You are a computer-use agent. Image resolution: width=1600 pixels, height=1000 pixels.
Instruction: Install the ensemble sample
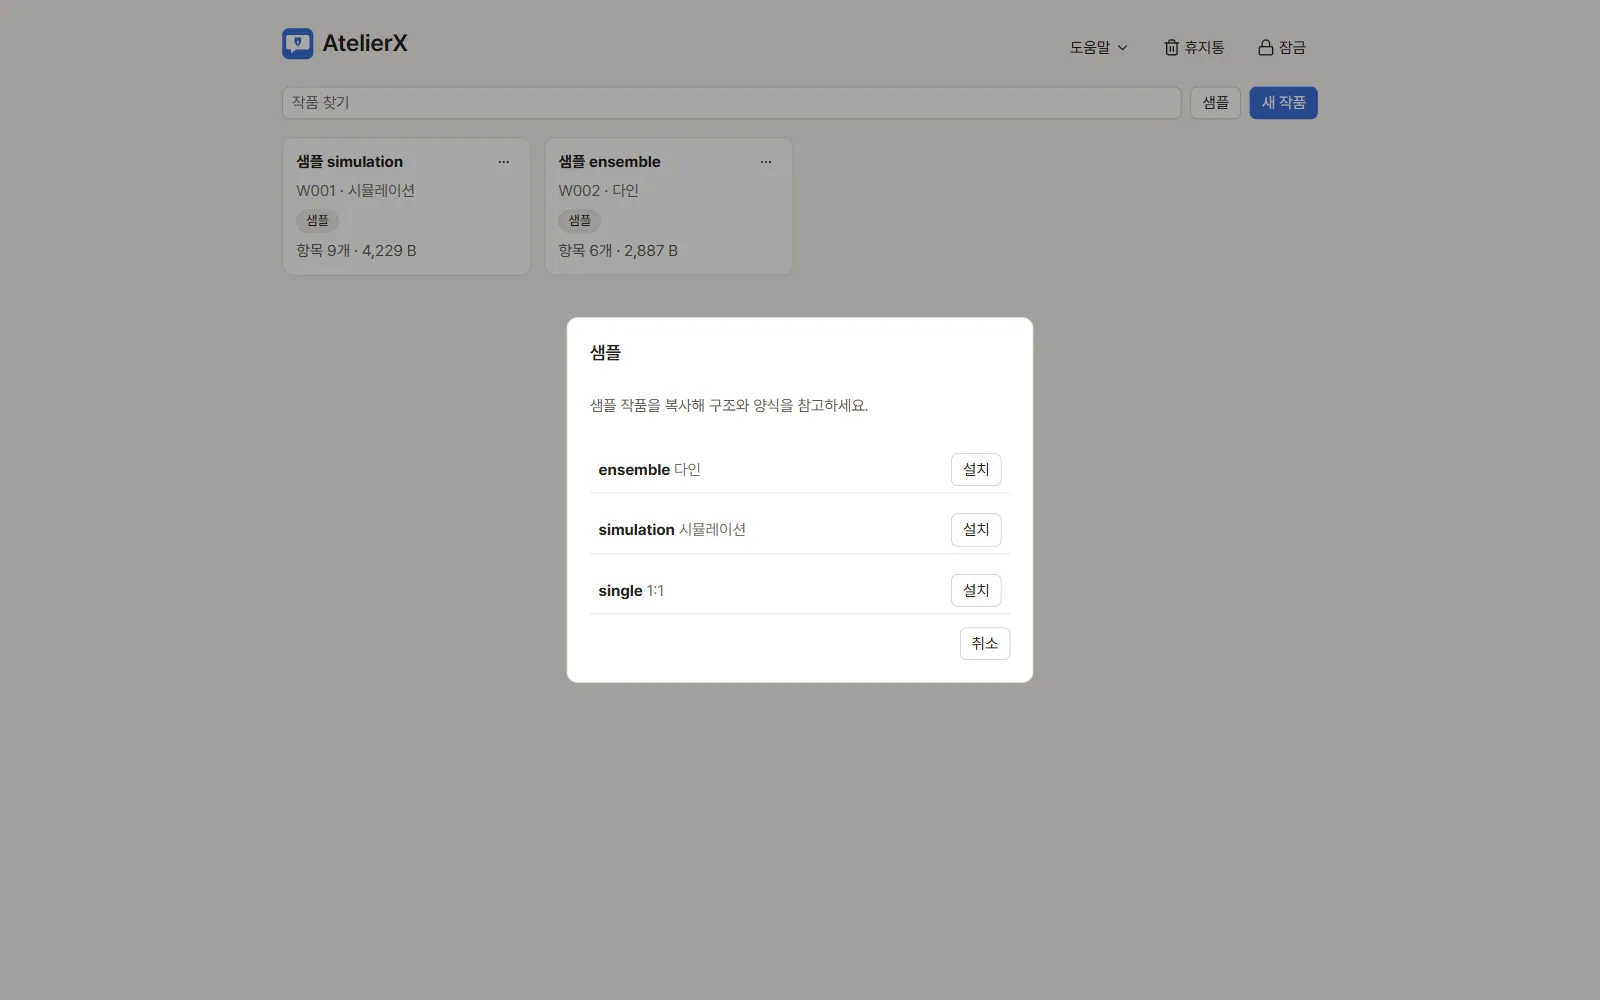tap(975, 470)
